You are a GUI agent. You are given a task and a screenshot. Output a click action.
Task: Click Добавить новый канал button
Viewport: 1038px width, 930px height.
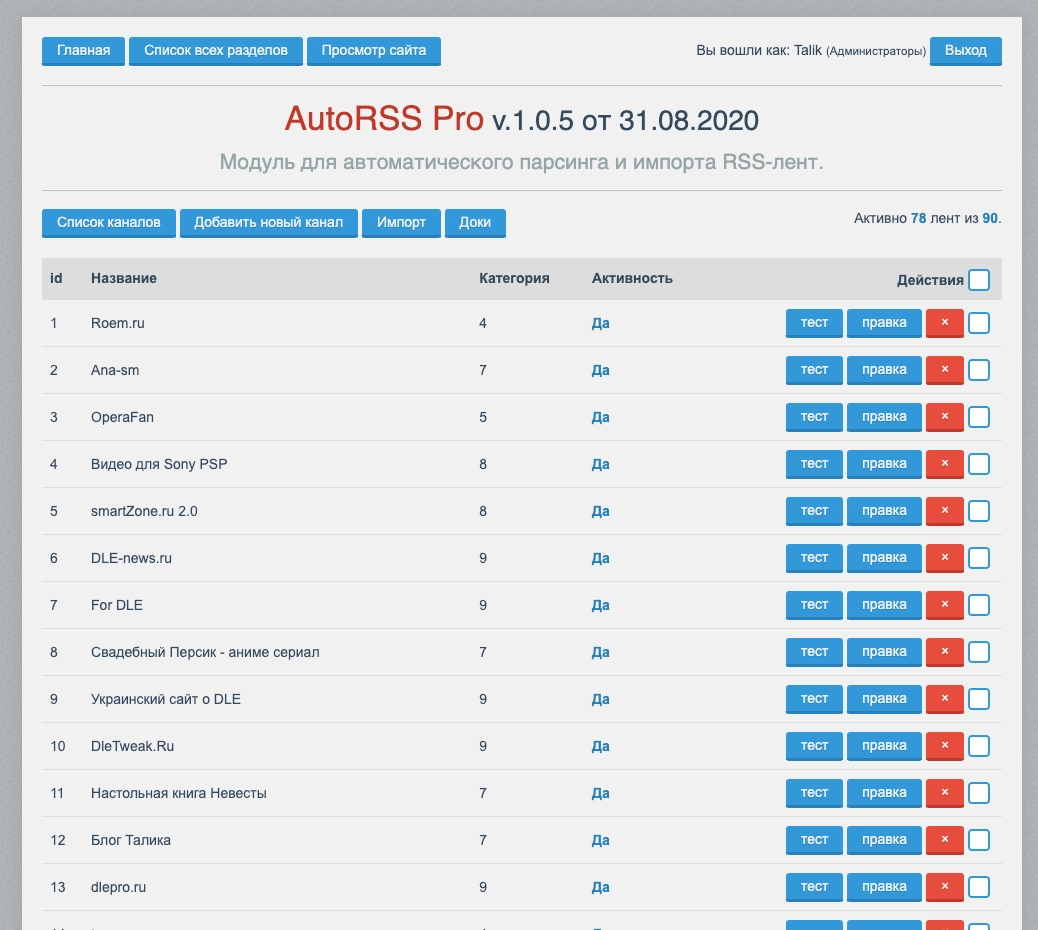click(268, 223)
